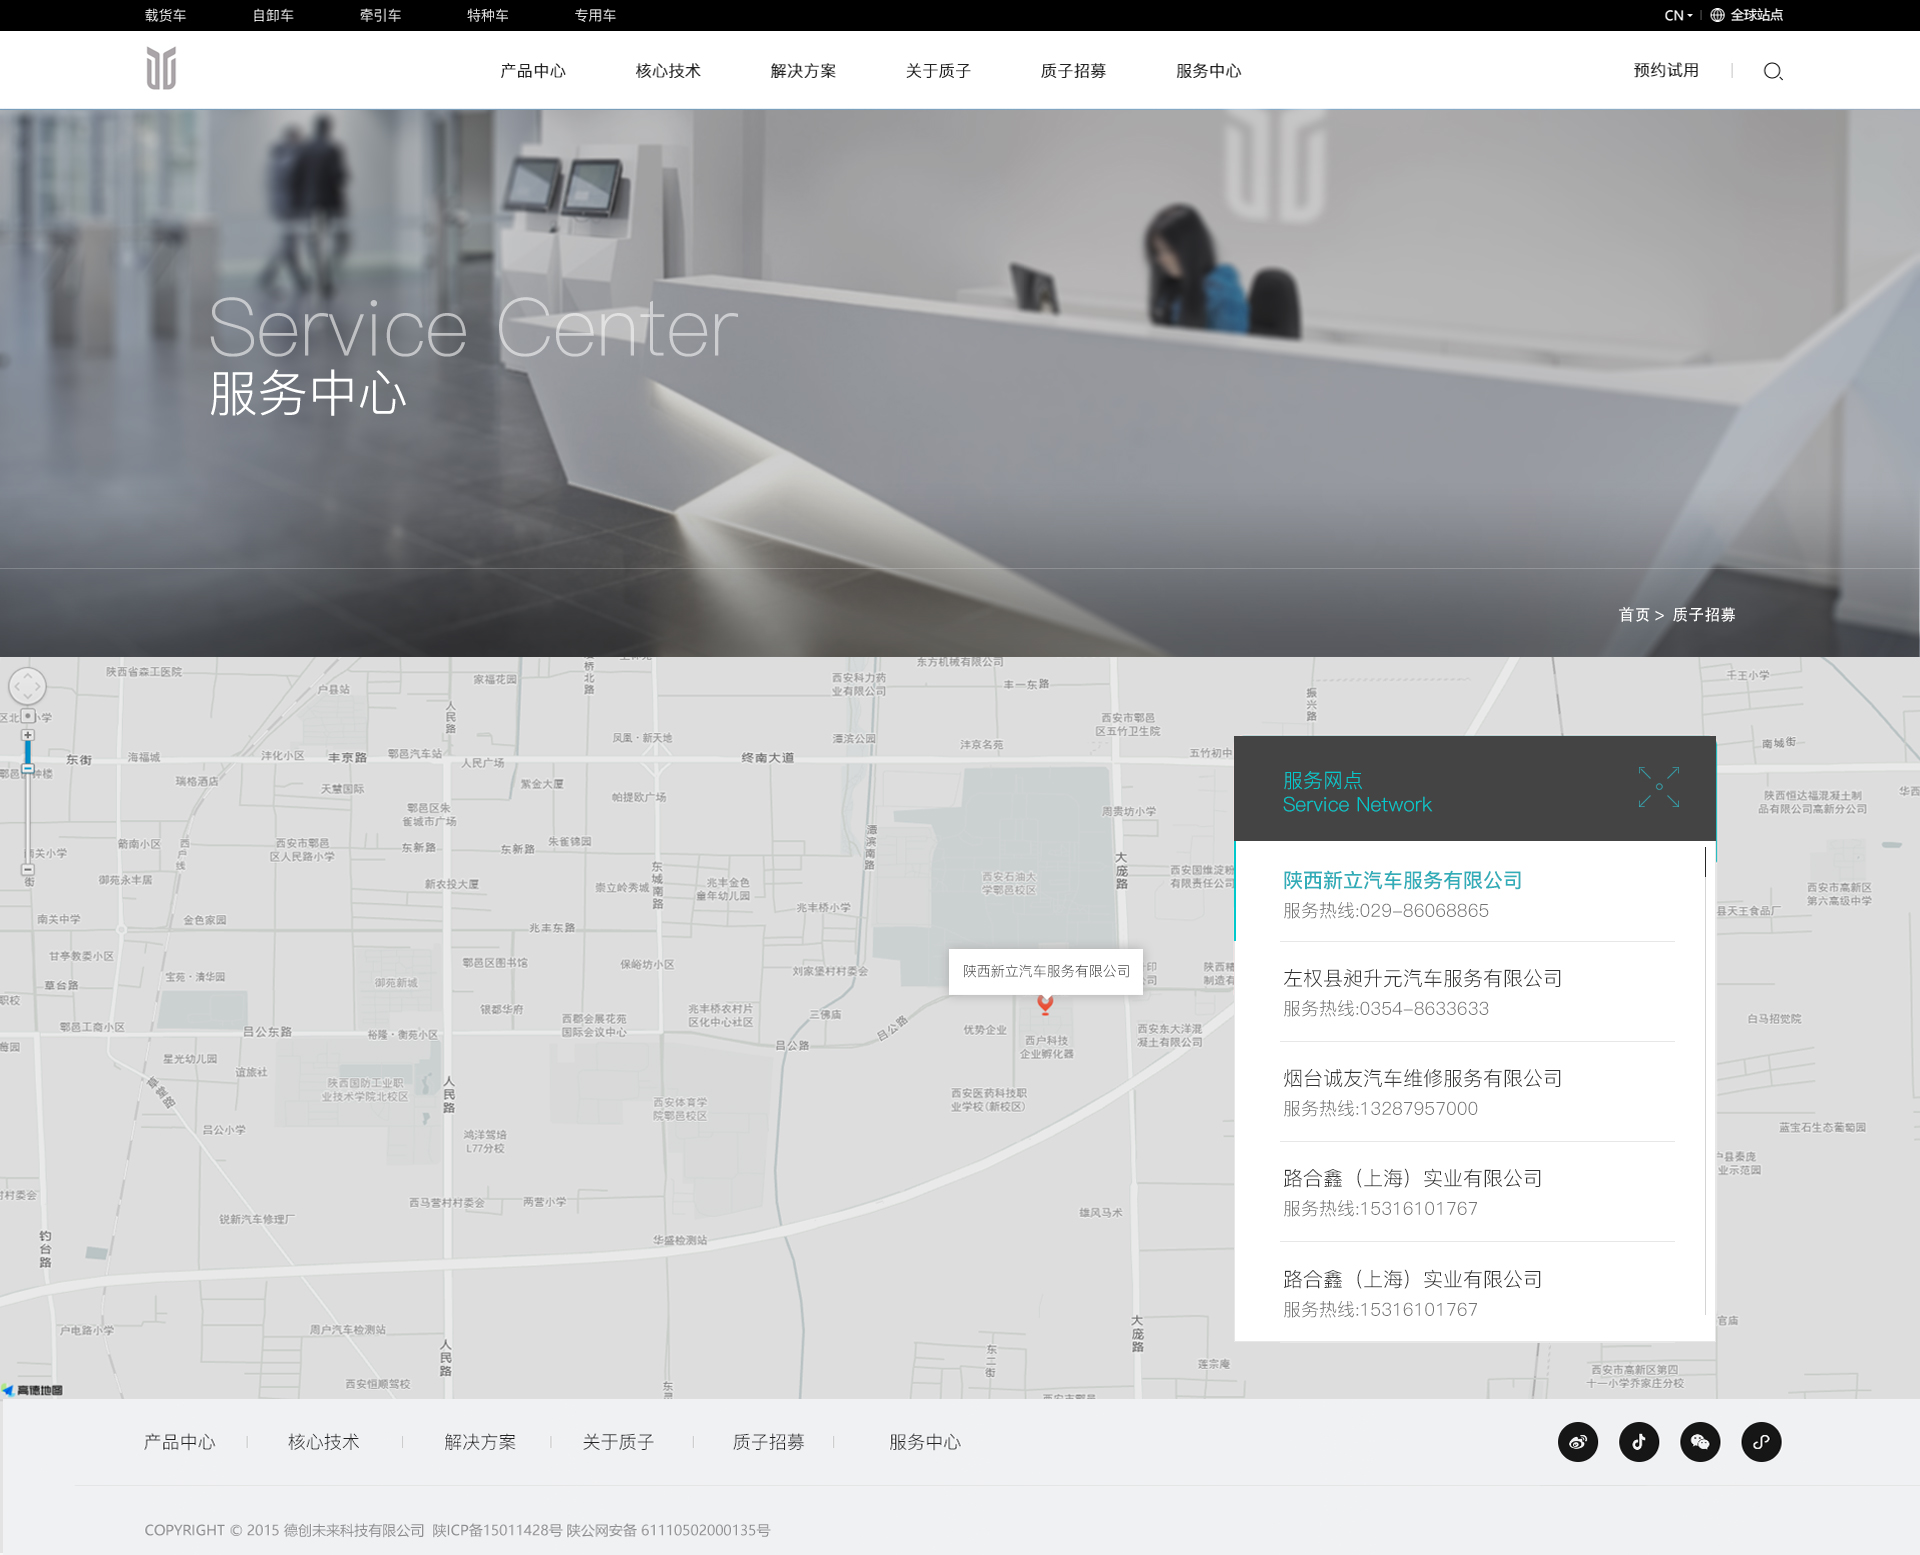Click the map zoom-in plus button
1920x1555 pixels.
click(x=28, y=735)
